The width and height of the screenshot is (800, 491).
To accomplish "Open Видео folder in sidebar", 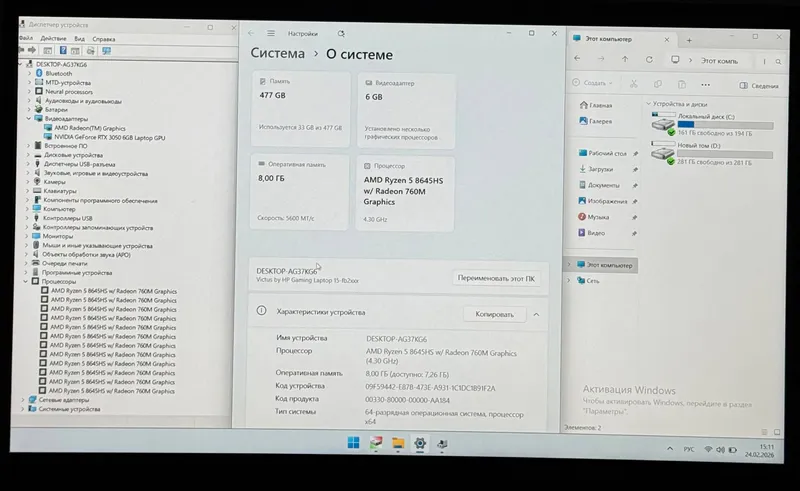I will tap(591, 233).
